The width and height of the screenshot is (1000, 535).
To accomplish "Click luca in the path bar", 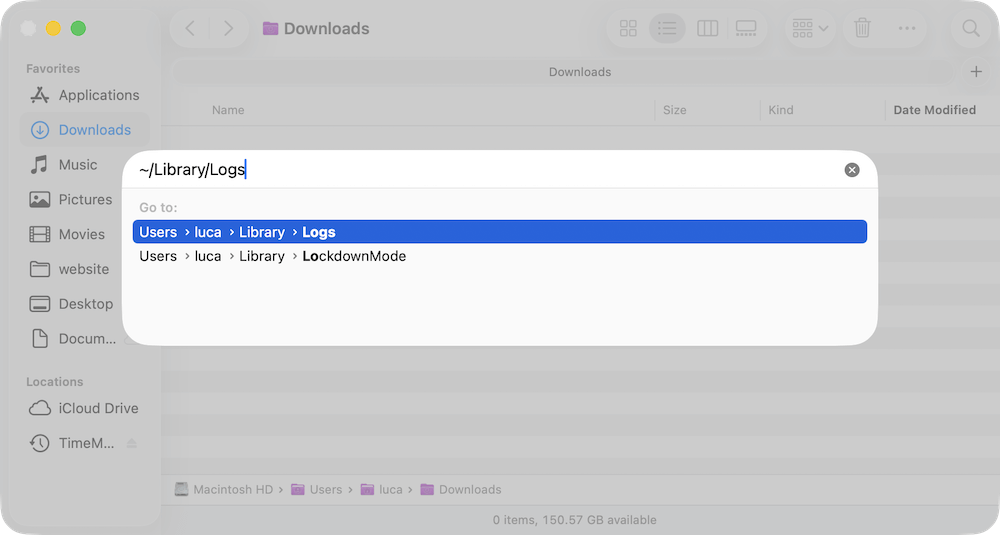I will [x=381, y=489].
